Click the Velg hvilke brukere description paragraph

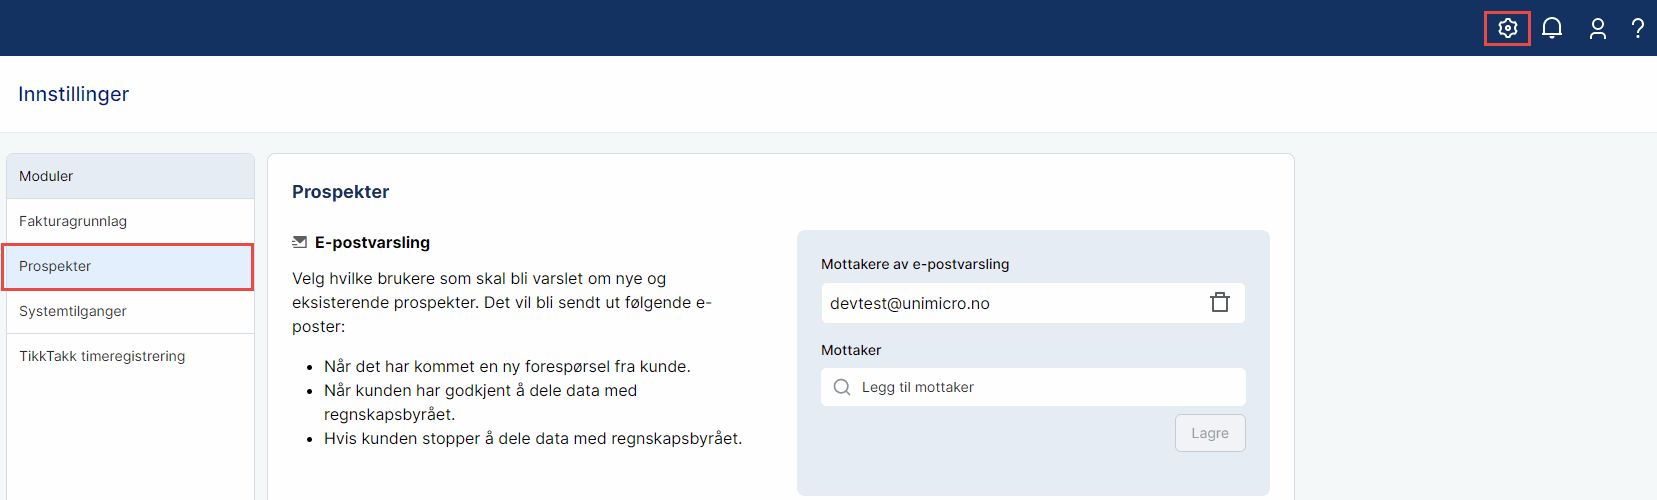pyautogui.click(x=502, y=302)
